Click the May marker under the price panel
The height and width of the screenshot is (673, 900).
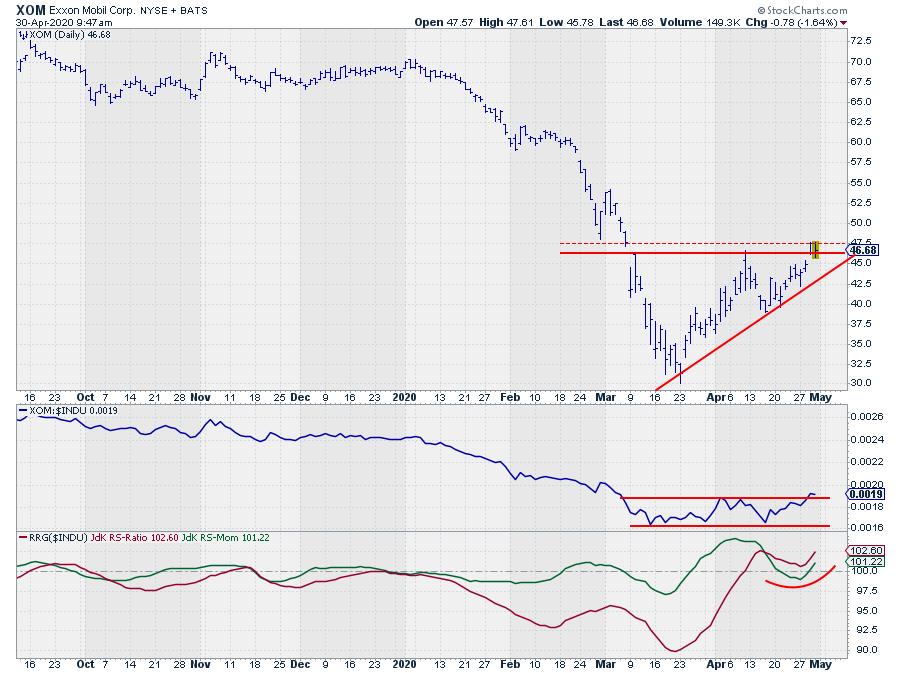(x=821, y=397)
